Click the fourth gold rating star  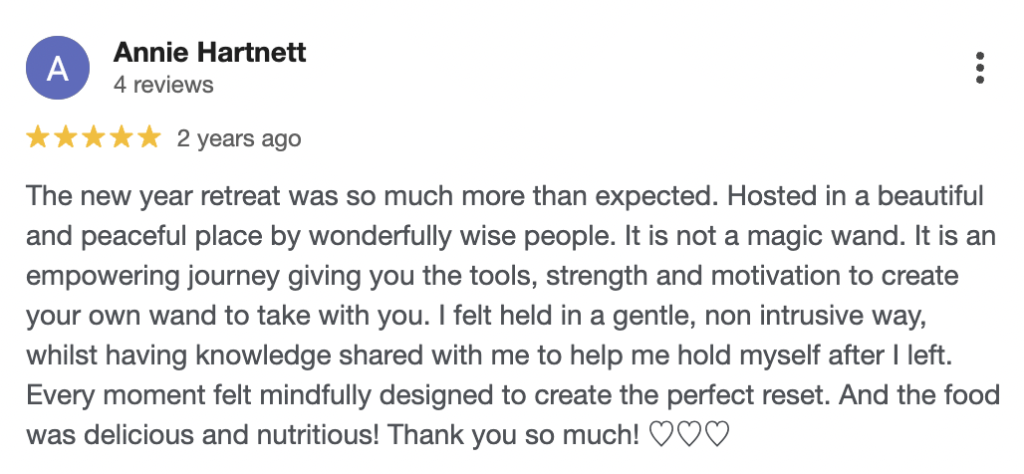(121, 138)
